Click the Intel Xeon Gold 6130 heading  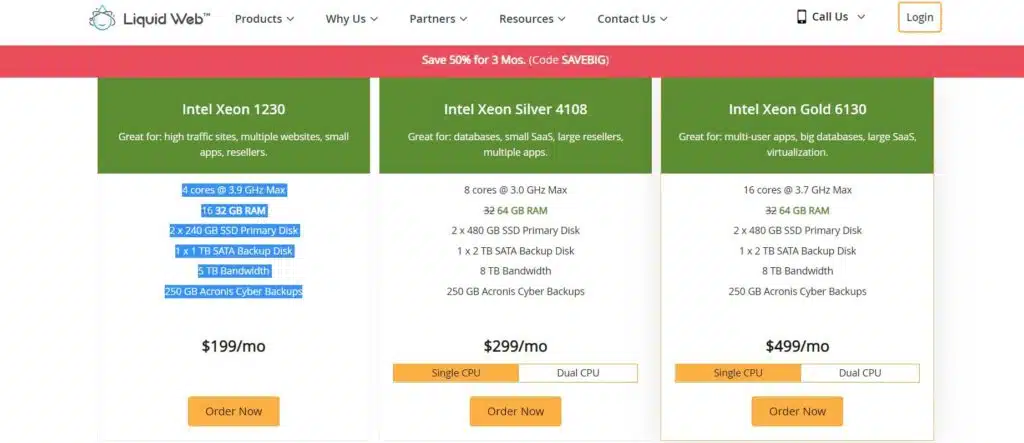[797, 109]
